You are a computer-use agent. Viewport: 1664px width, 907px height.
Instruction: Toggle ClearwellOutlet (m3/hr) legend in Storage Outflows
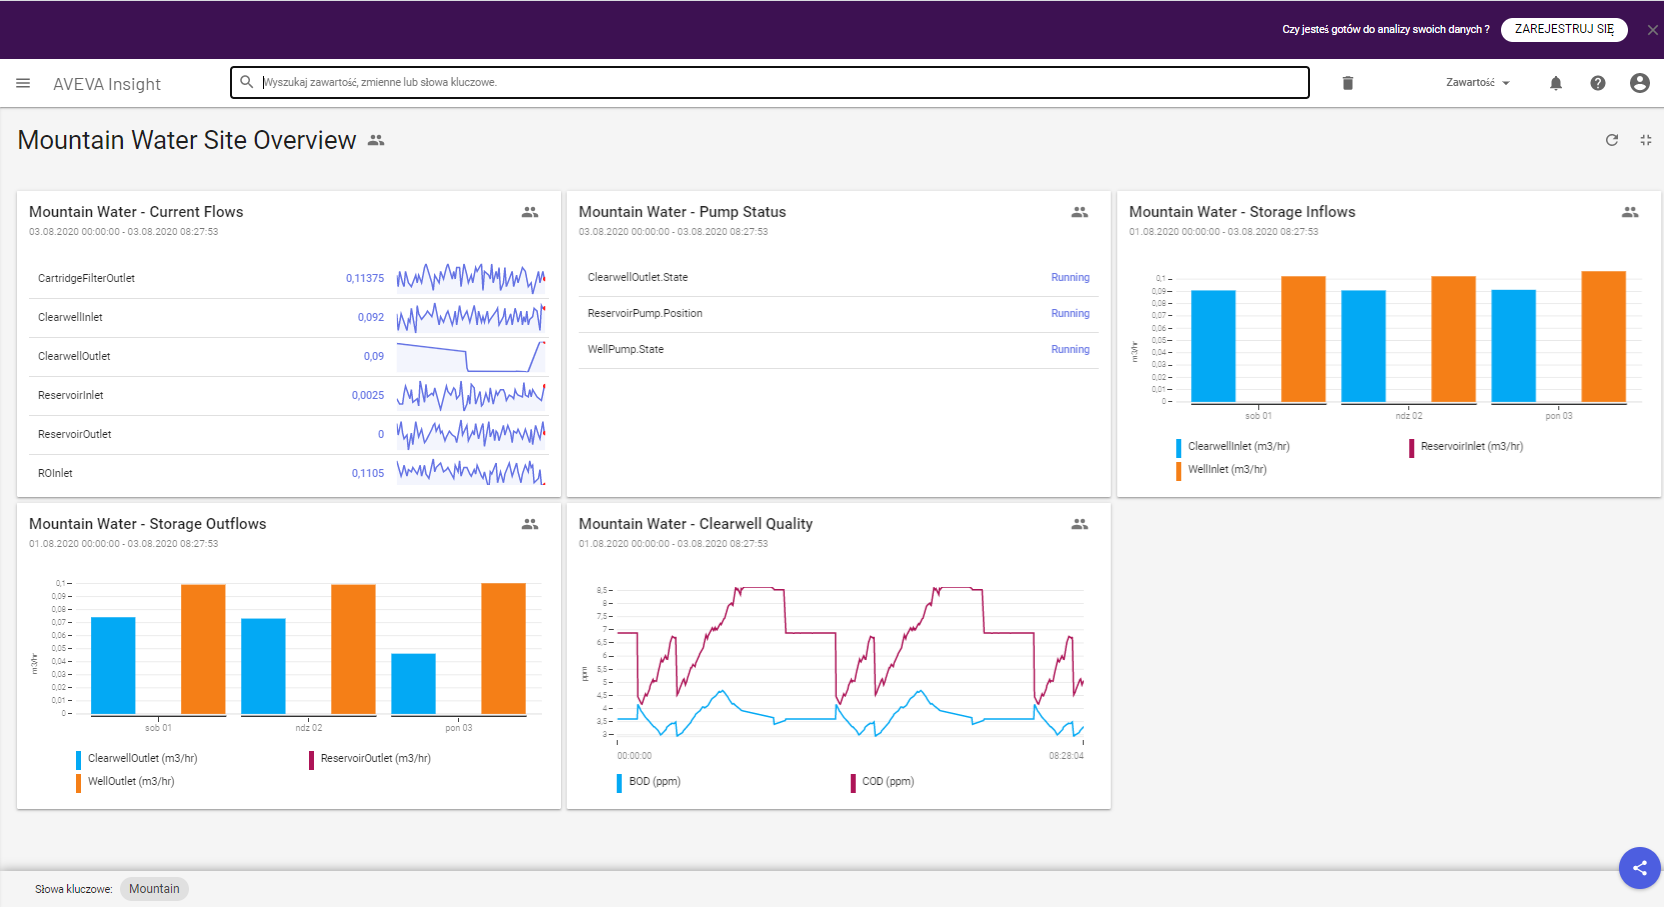(x=137, y=759)
